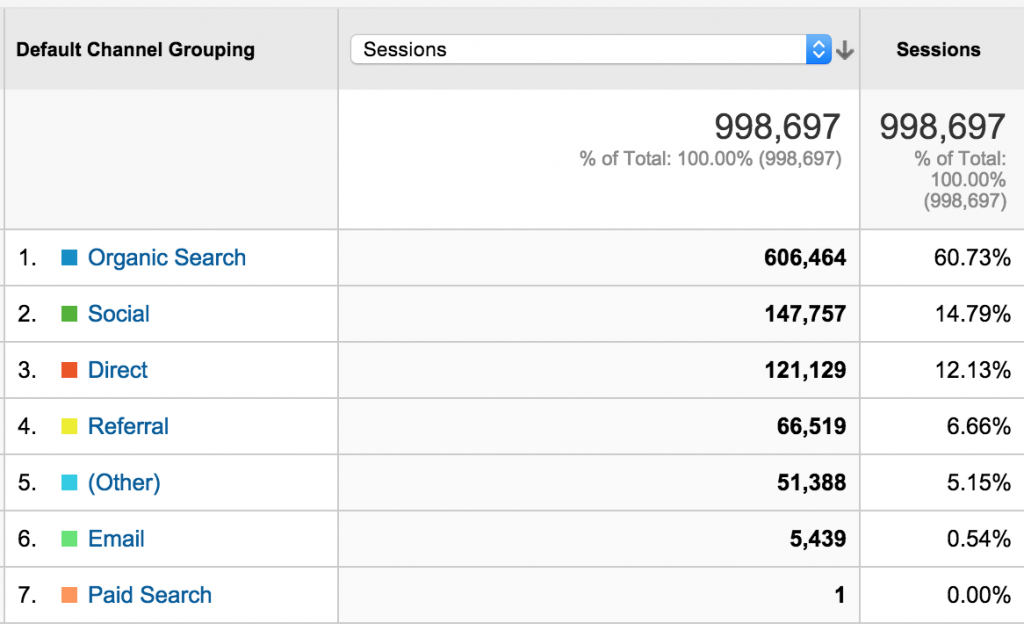Open the Paid Search channel report
The image size is (1024, 638).
click(149, 595)
